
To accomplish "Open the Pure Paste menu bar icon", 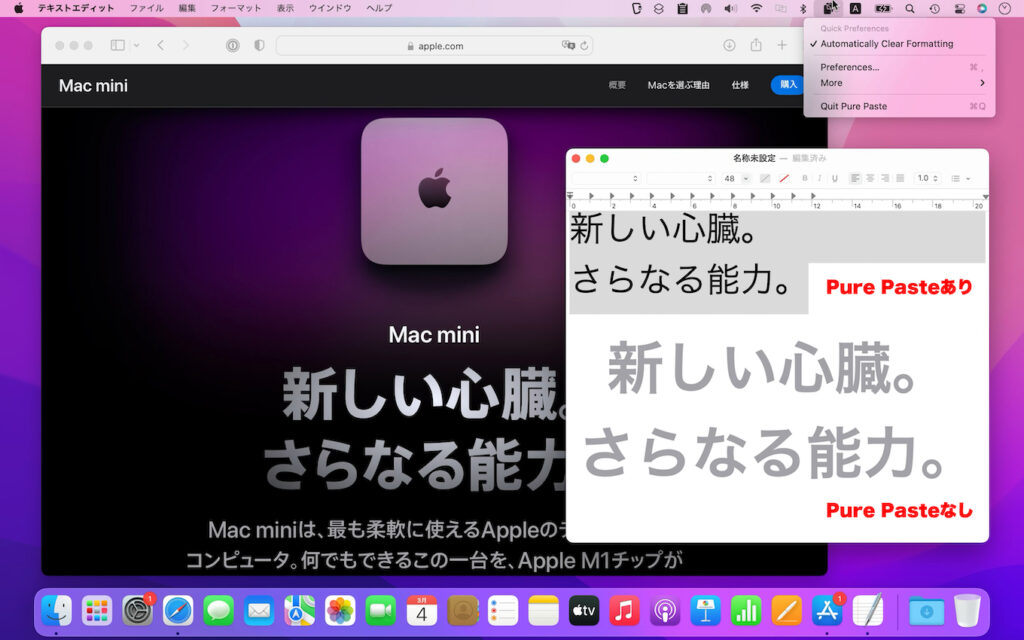I will click(x=828, y=8).
